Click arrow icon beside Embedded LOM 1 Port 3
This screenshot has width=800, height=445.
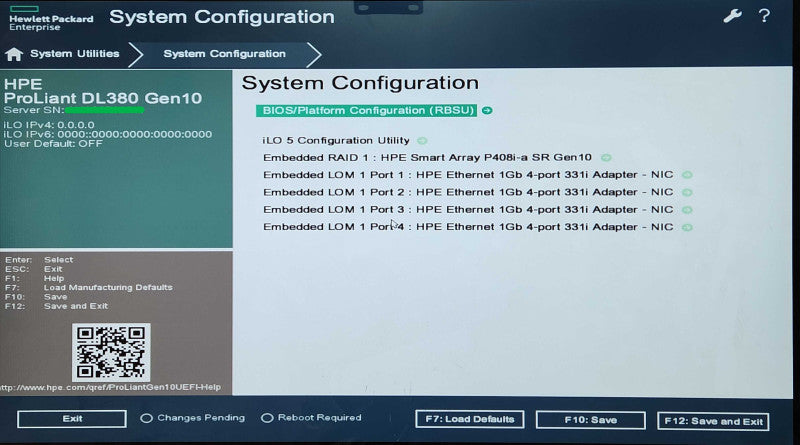click(x=687, y=210)
